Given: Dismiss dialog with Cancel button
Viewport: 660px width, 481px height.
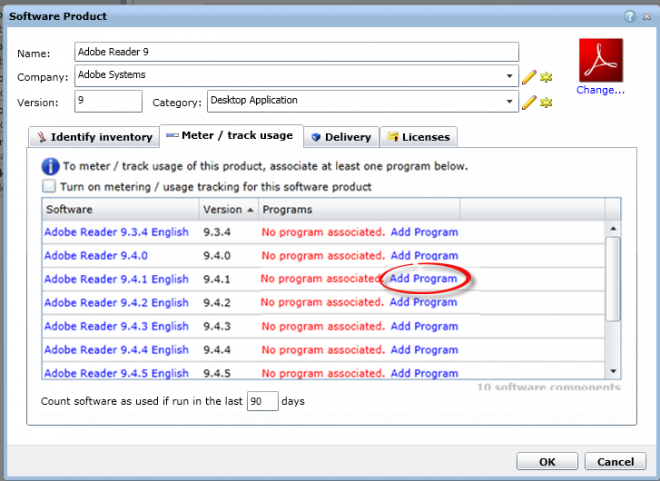Looking at the screenshot, I should click(615, 461).
